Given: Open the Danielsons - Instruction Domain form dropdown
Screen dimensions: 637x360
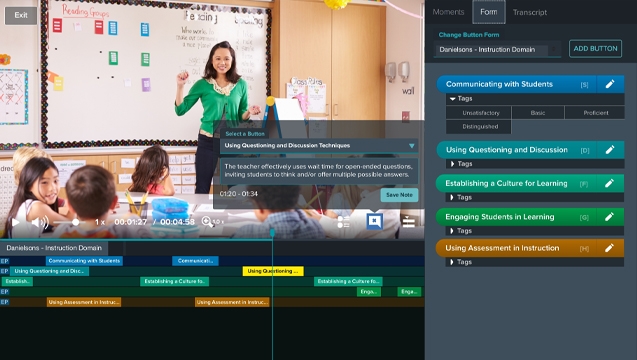Looking at the screenshot, I should pyautogui.click(x=497, y=50).
